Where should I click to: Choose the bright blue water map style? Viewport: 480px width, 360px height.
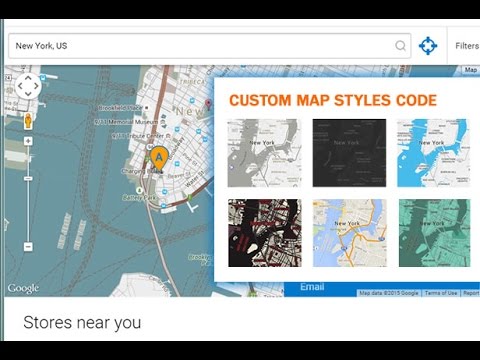tap(434, 153)
